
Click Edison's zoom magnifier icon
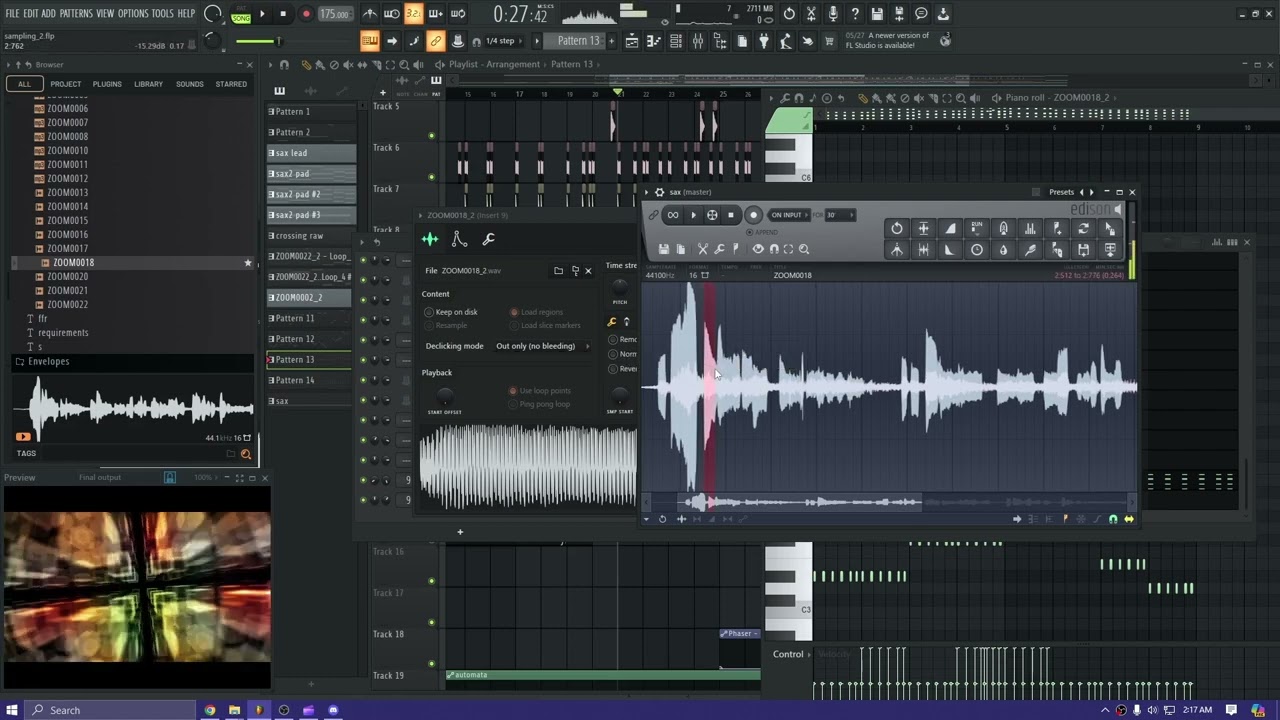coord(804,249)
